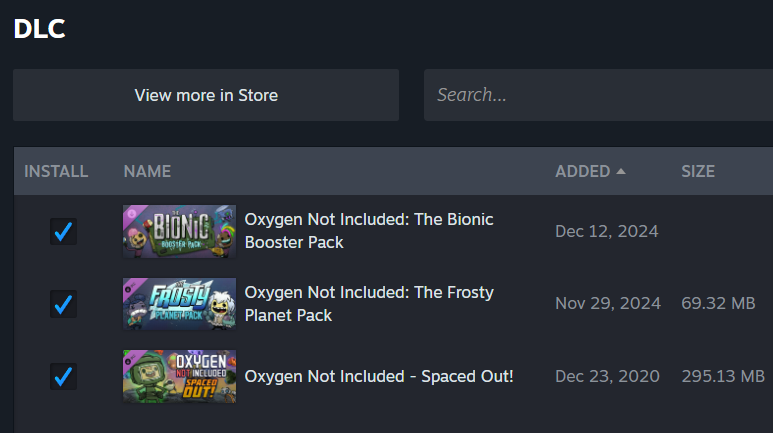Sort DLC list by Added column
The image size is (773, 433).
(582, 171)
